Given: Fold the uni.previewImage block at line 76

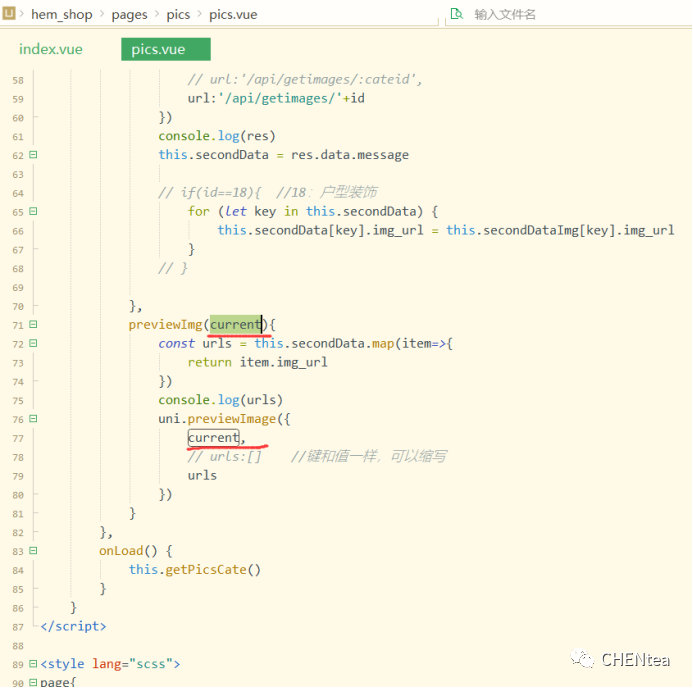Looking at the screenshot, I should click(x=33, y=419).
